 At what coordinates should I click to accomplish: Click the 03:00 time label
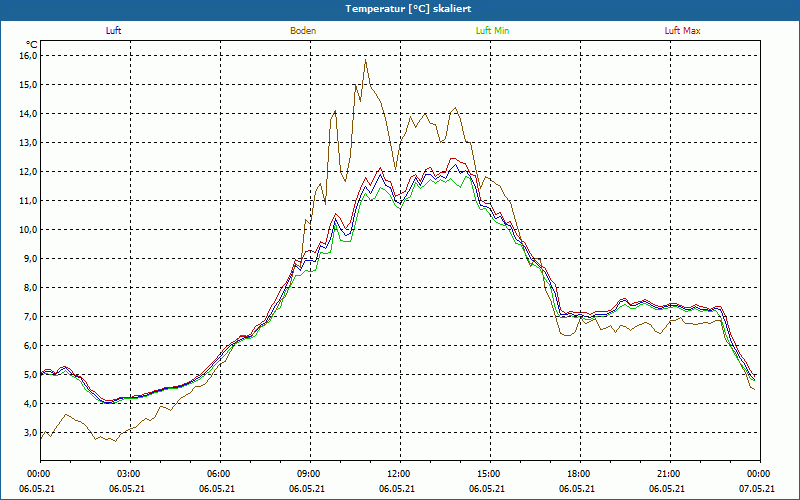click(x=130, y=474)
